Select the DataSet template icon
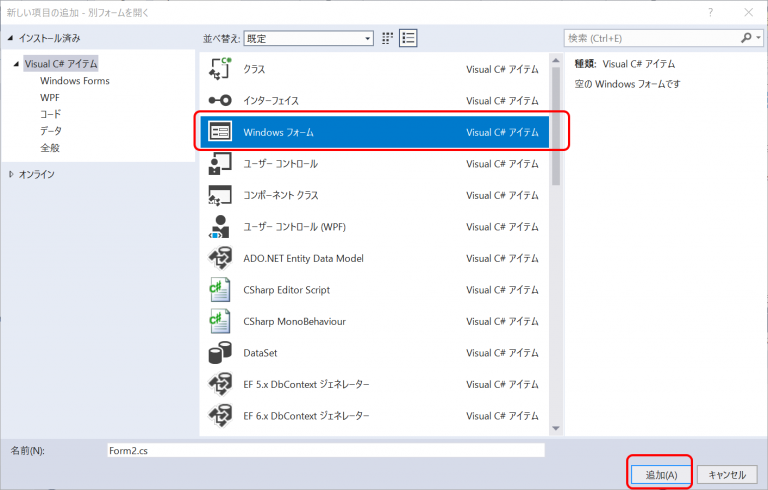The image size is (768, 490). click(x=220, y=353)
